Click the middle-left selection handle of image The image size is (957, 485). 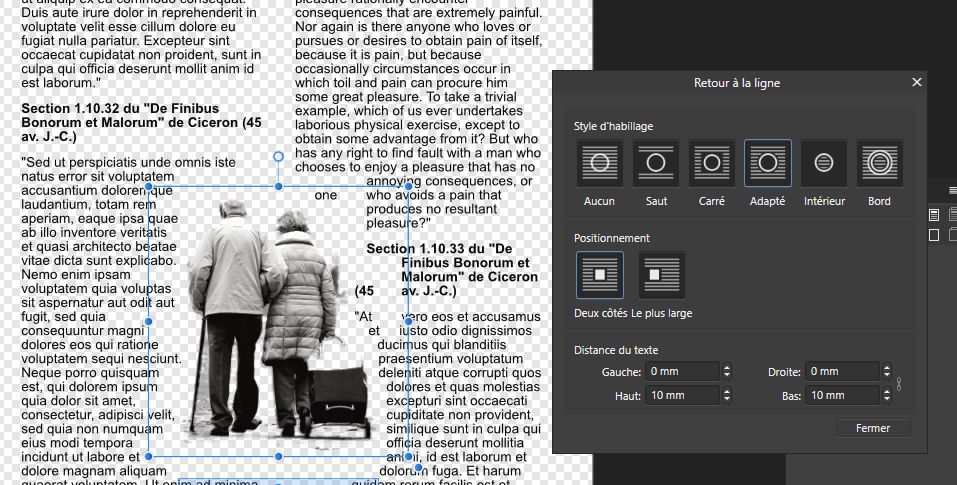click(x=148, y=321)
